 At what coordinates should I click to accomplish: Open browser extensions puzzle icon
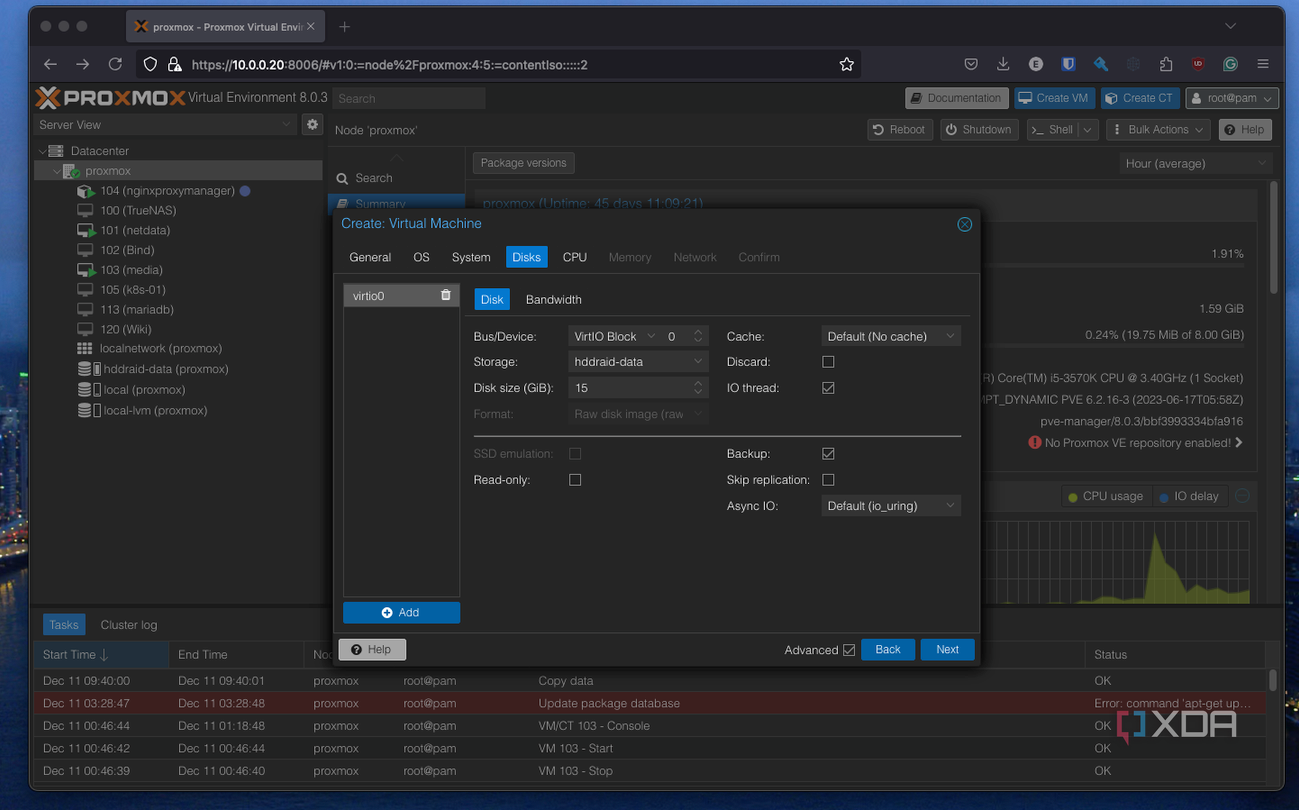tap(1166, 64)
